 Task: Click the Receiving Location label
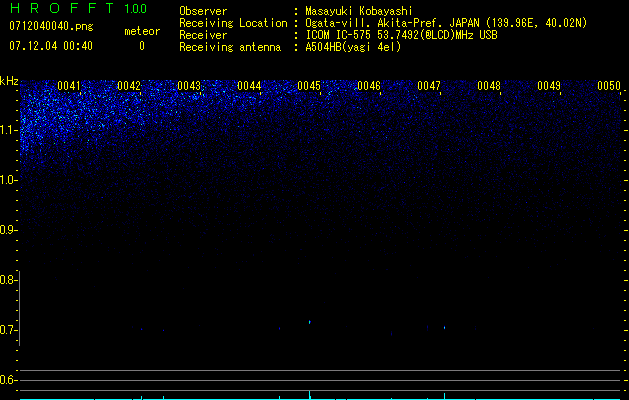coord(233,23)
